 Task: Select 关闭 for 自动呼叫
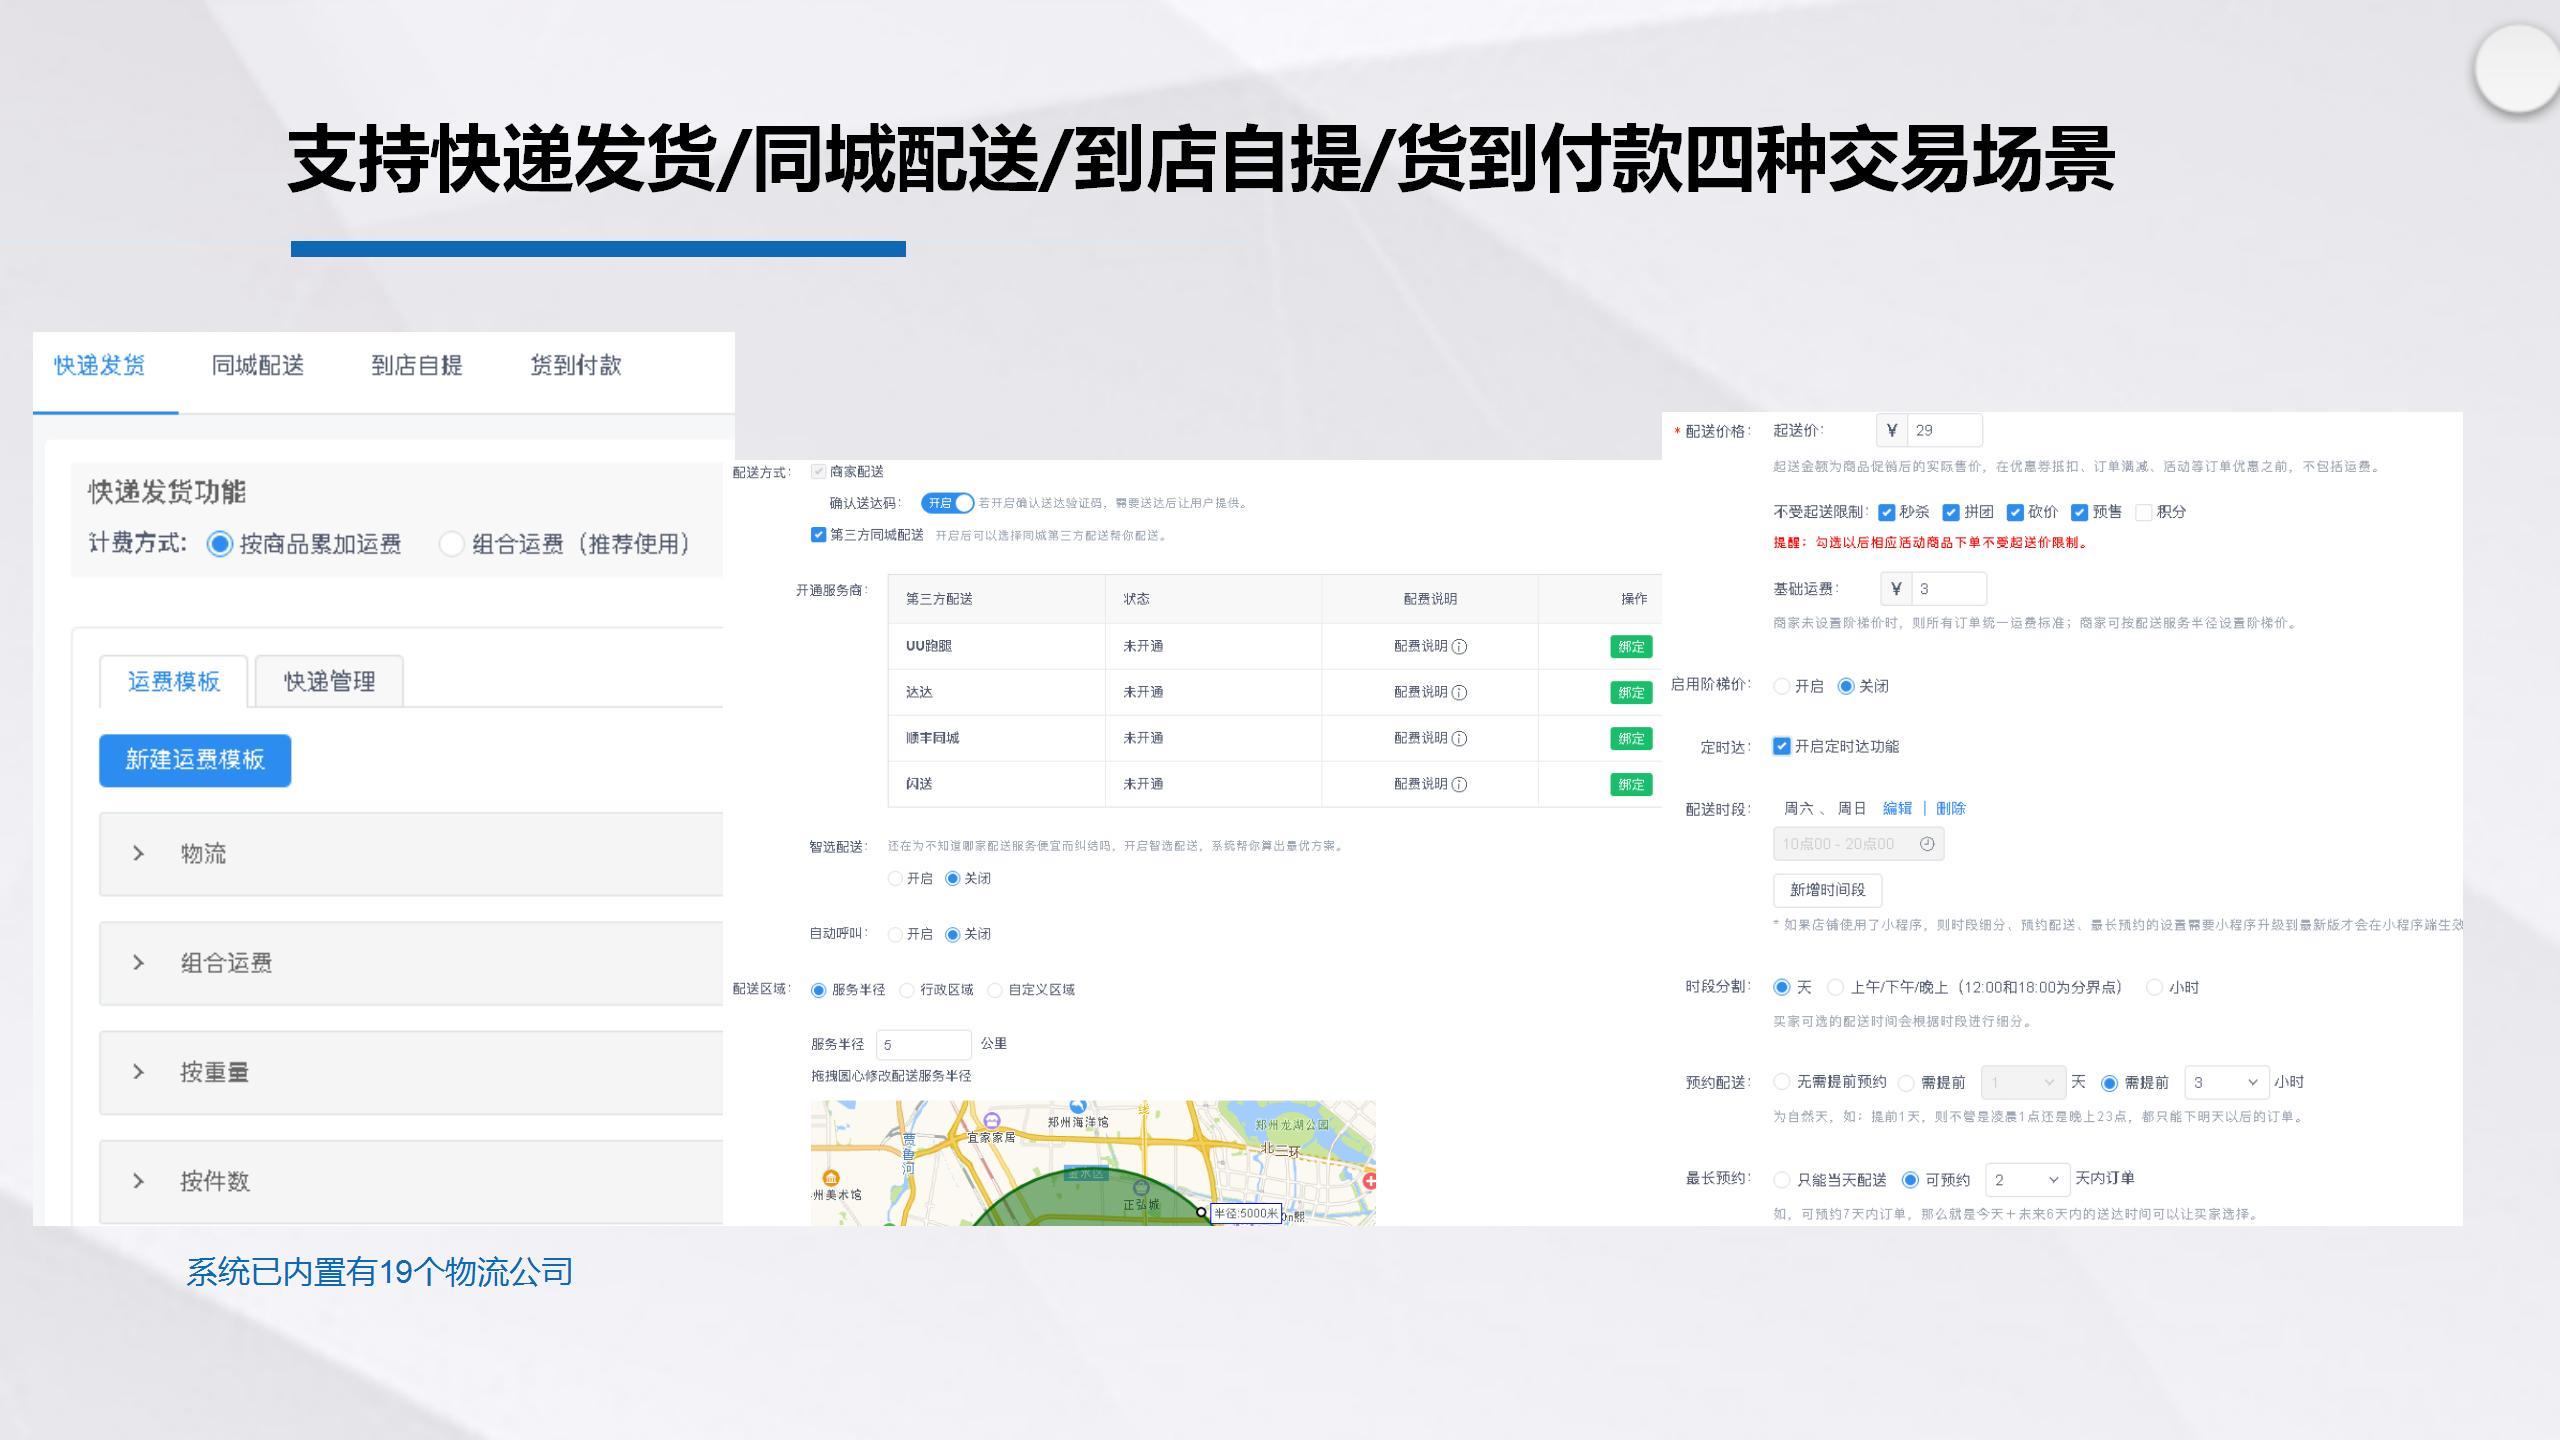[952, 935]
